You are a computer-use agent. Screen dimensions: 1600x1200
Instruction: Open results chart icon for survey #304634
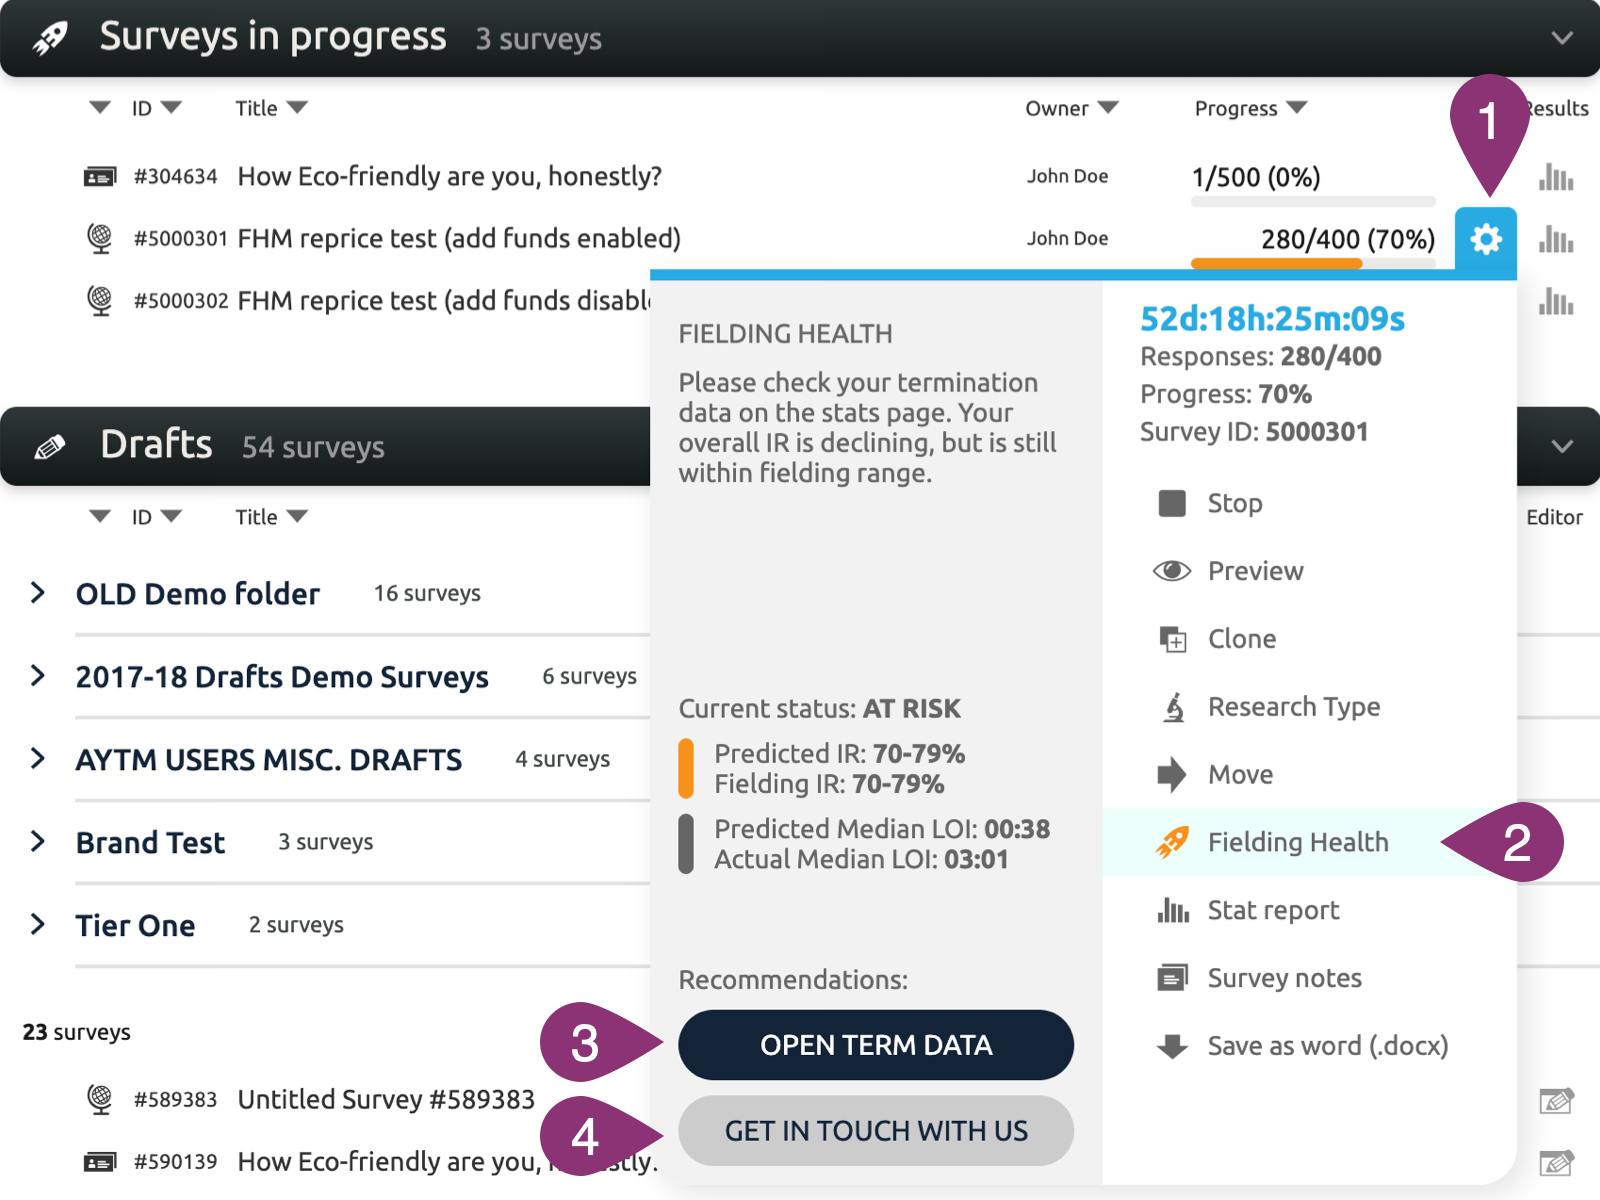click(1555, 177)
